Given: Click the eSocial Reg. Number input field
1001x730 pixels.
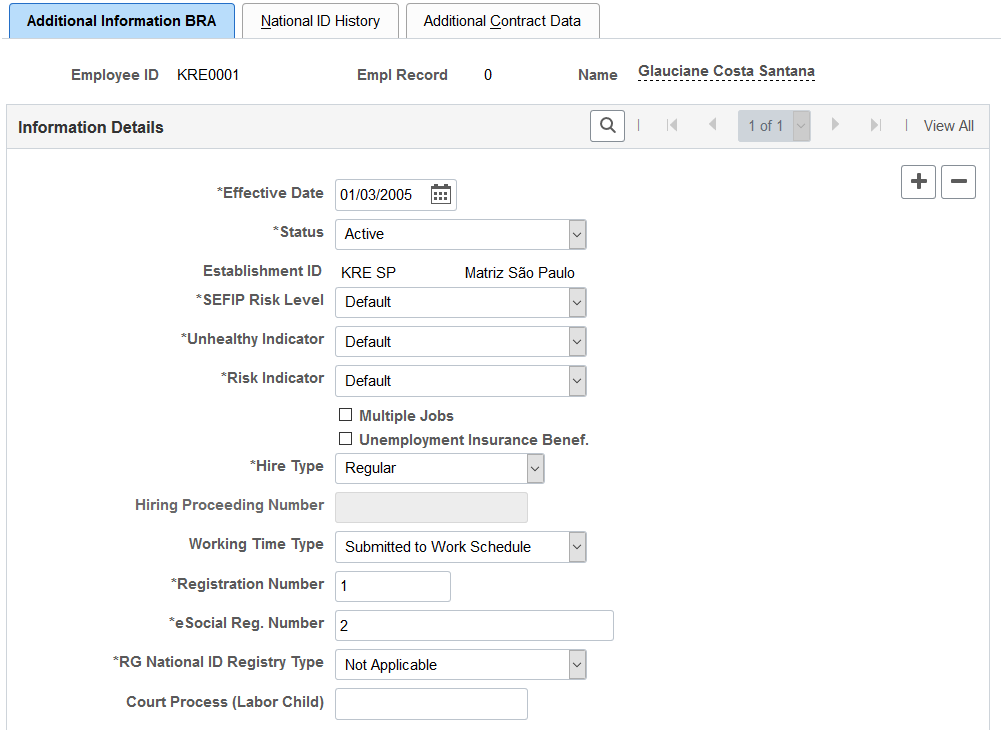Looking at the screenshot, I should pos(474,625).
